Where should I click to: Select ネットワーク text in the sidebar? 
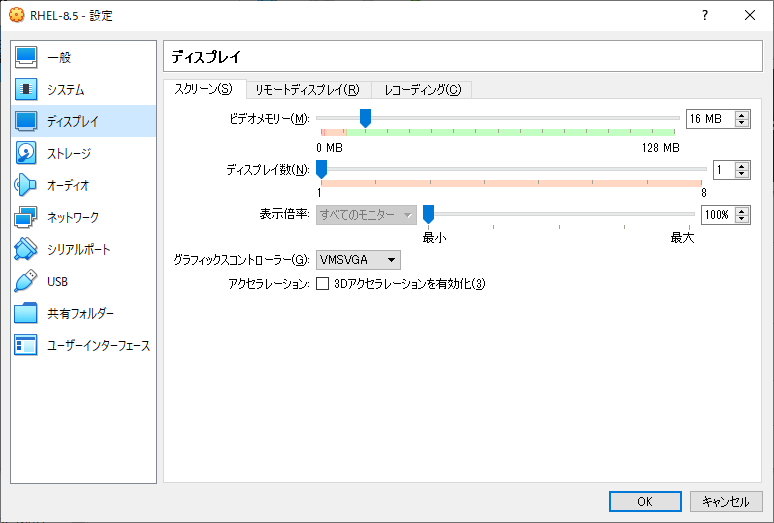73,217
